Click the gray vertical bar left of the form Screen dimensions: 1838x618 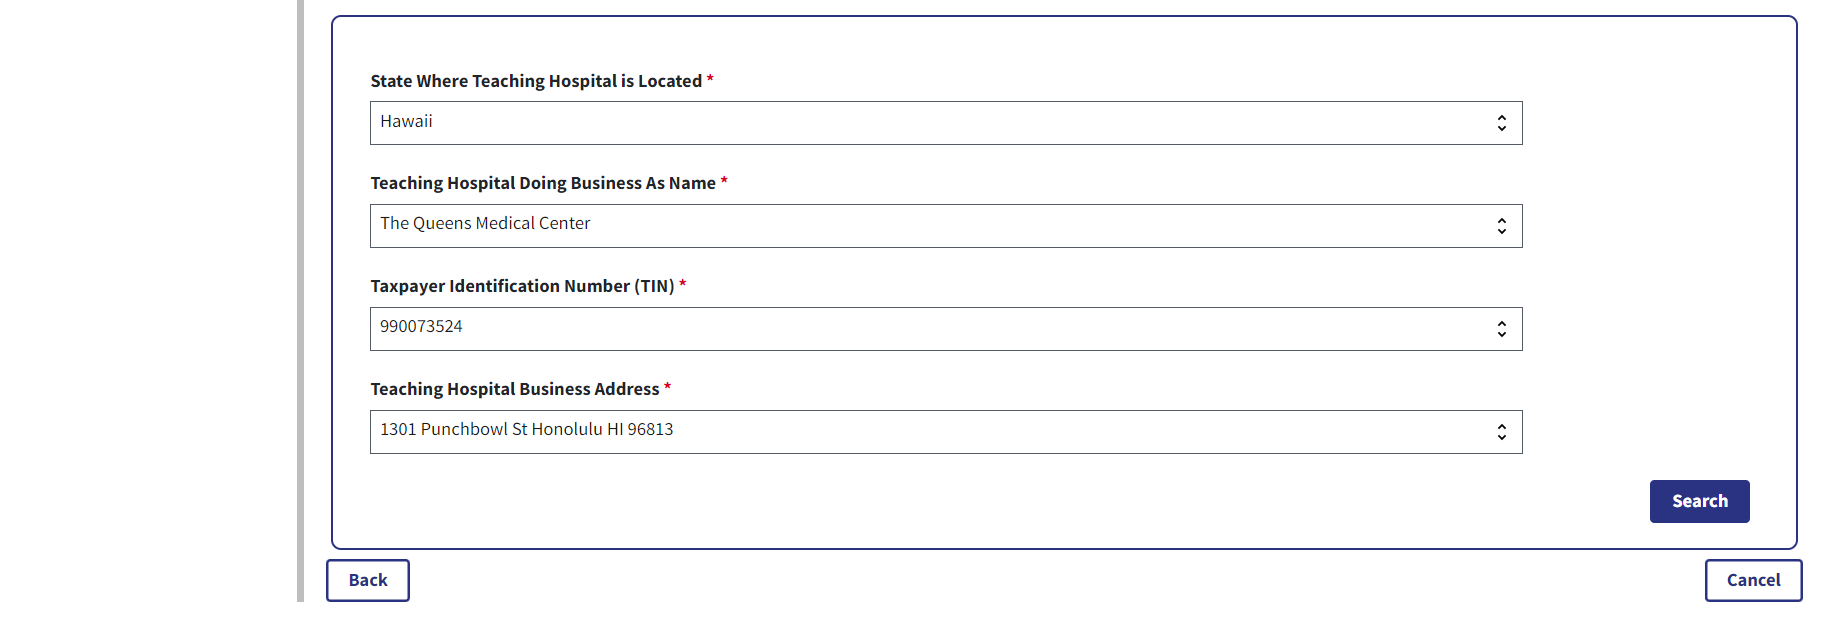point(300,300)
